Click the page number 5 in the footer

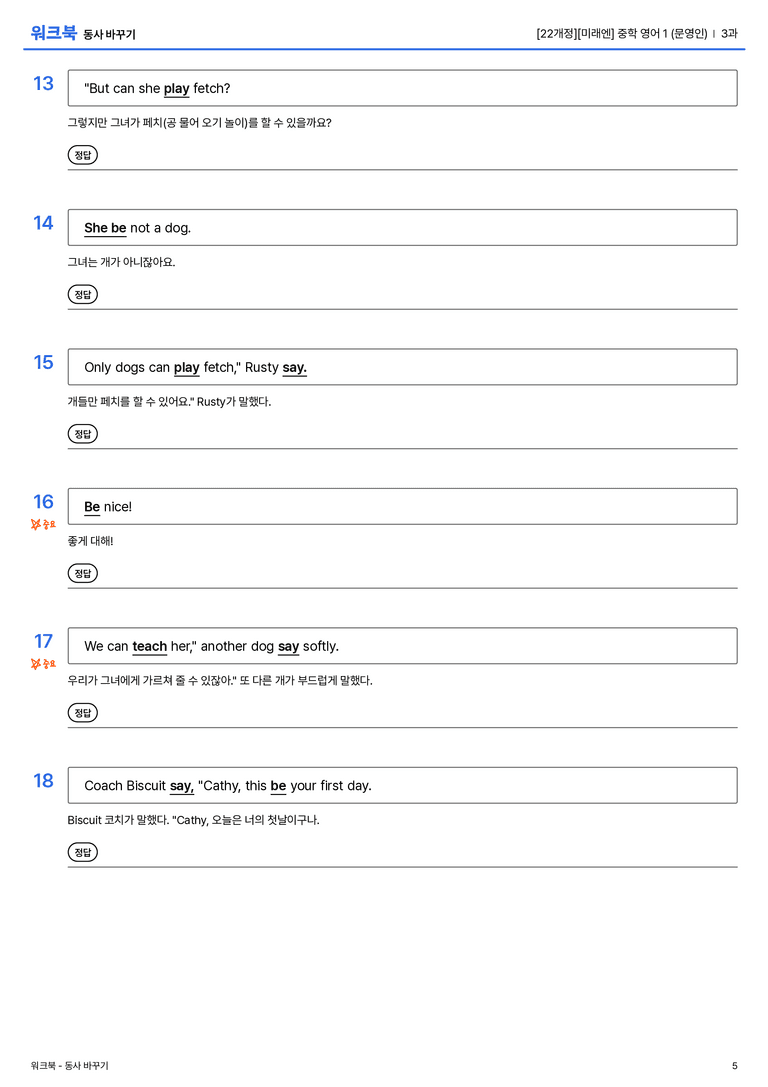click(x=735, y=1066)
